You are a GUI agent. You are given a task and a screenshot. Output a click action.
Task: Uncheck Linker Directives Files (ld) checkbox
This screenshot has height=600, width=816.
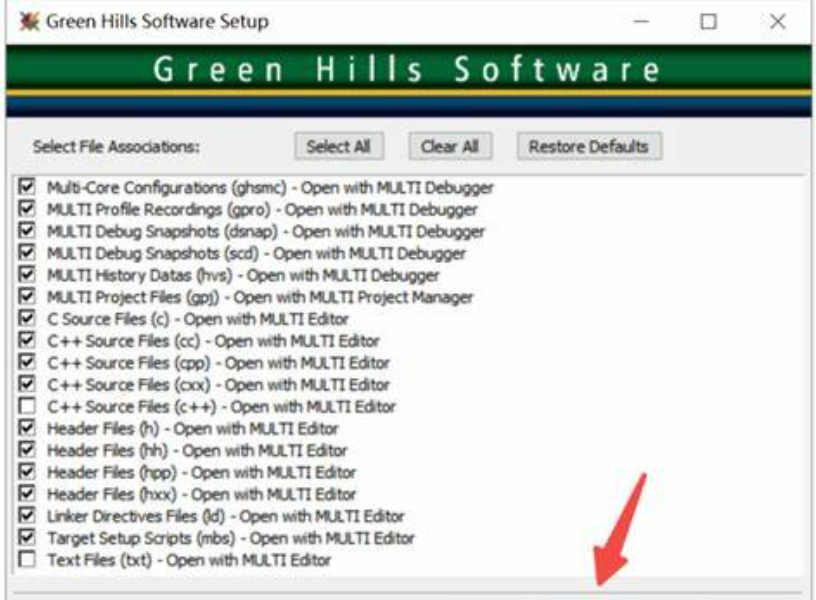pos(27,515)
